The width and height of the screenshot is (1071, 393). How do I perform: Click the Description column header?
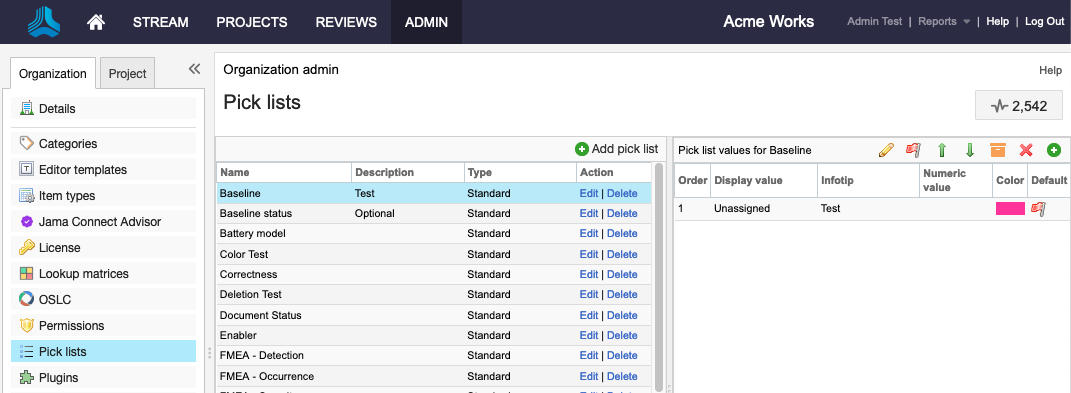click(407, 172)
